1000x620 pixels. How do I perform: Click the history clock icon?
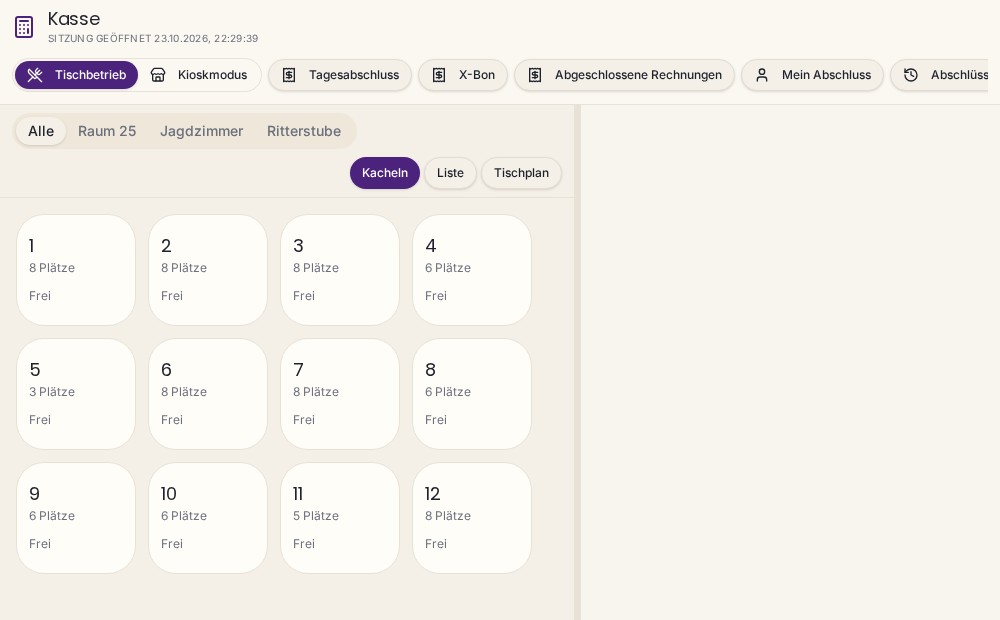(x=911, y=75)
